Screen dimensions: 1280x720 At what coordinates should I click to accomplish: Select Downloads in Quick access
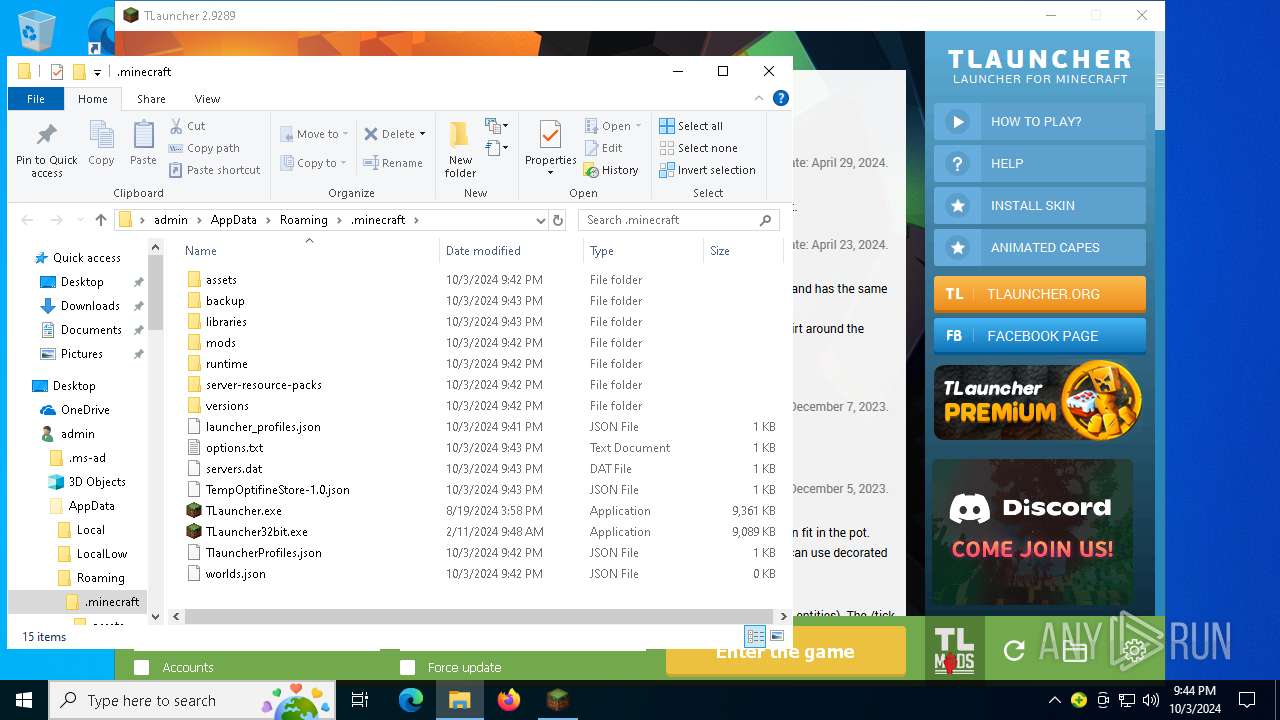[x=90, y=306]
